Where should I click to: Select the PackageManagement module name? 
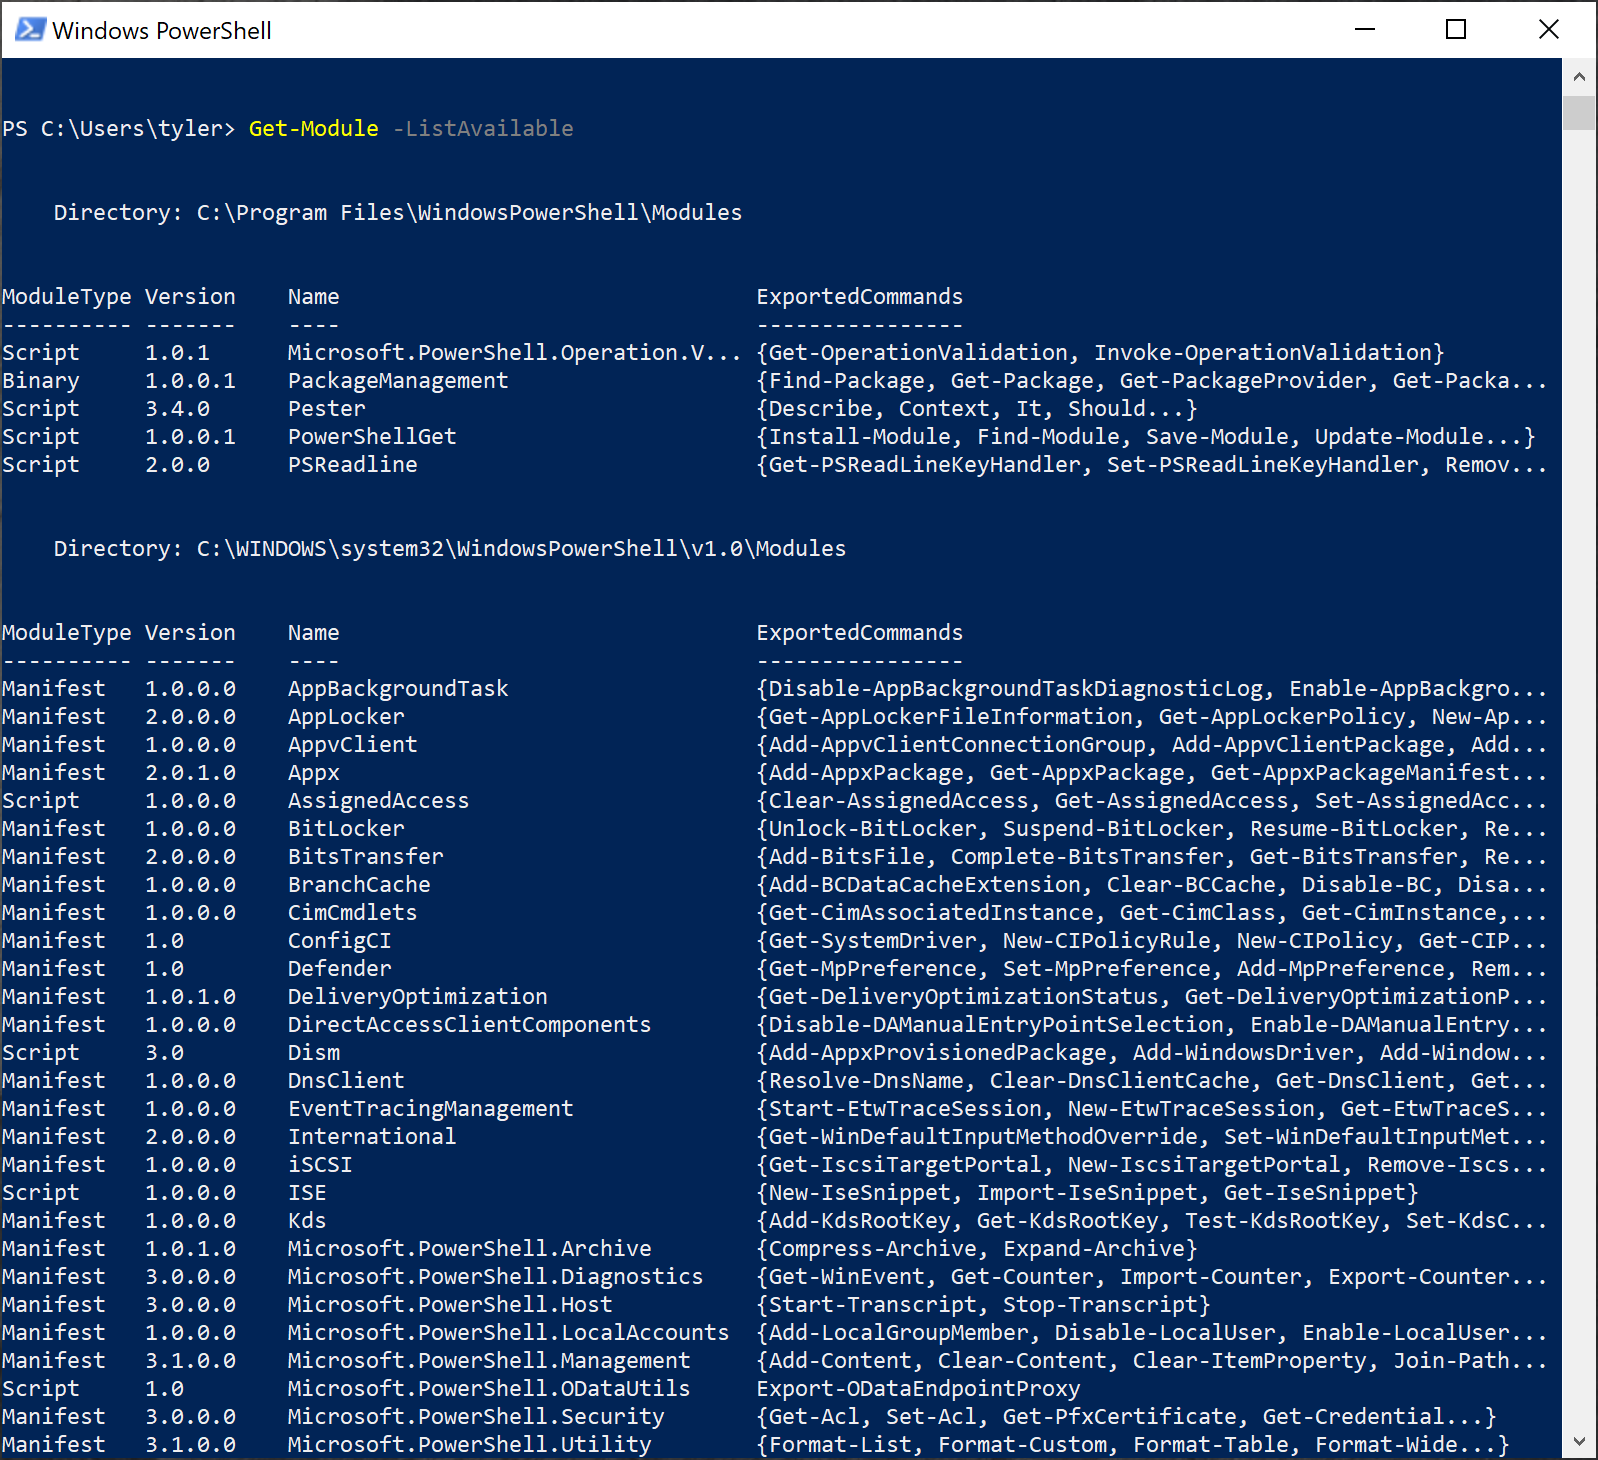(x=398, y=380)
